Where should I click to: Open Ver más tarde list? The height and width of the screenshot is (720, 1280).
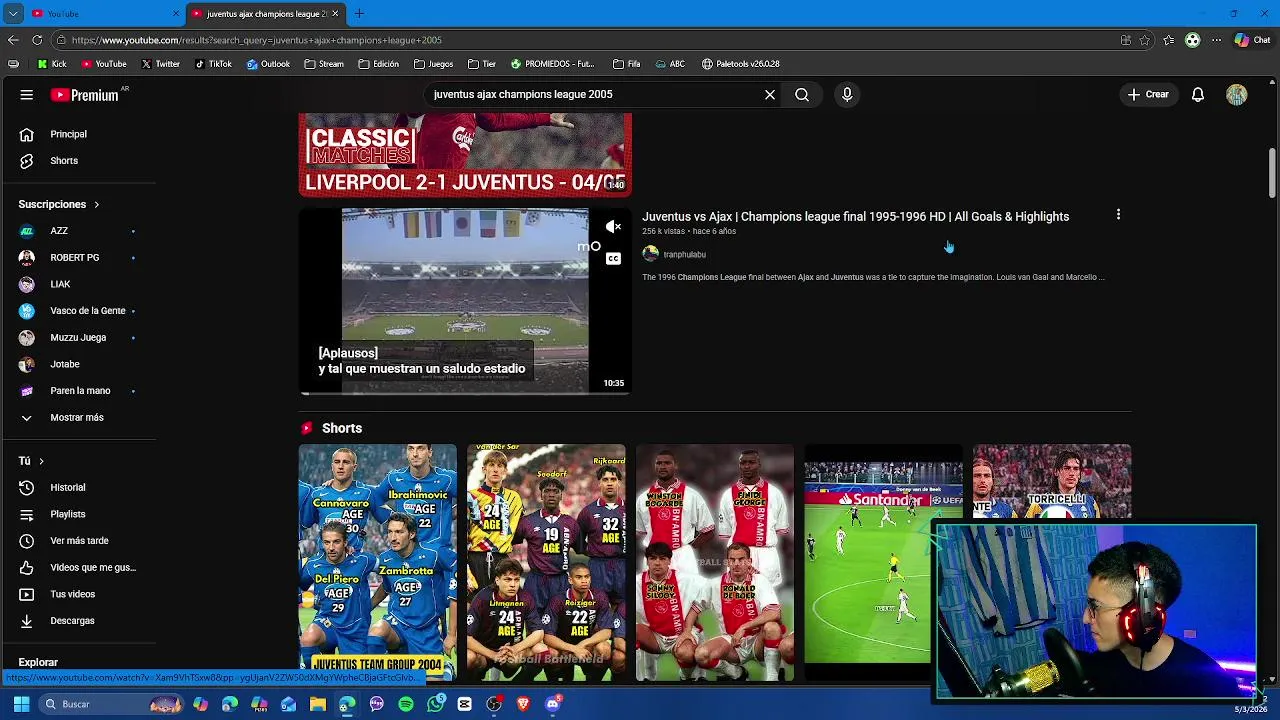(x=78, y=541)
